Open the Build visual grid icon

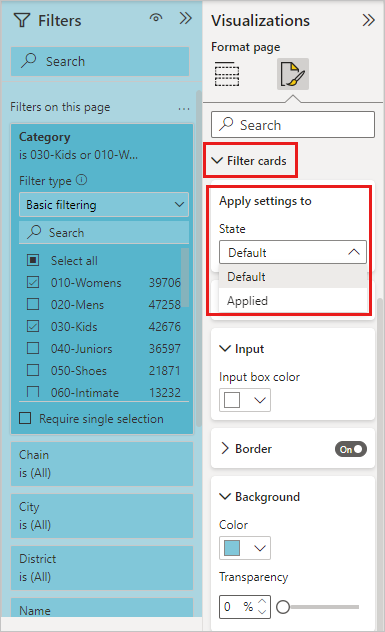tap(227, 74)
